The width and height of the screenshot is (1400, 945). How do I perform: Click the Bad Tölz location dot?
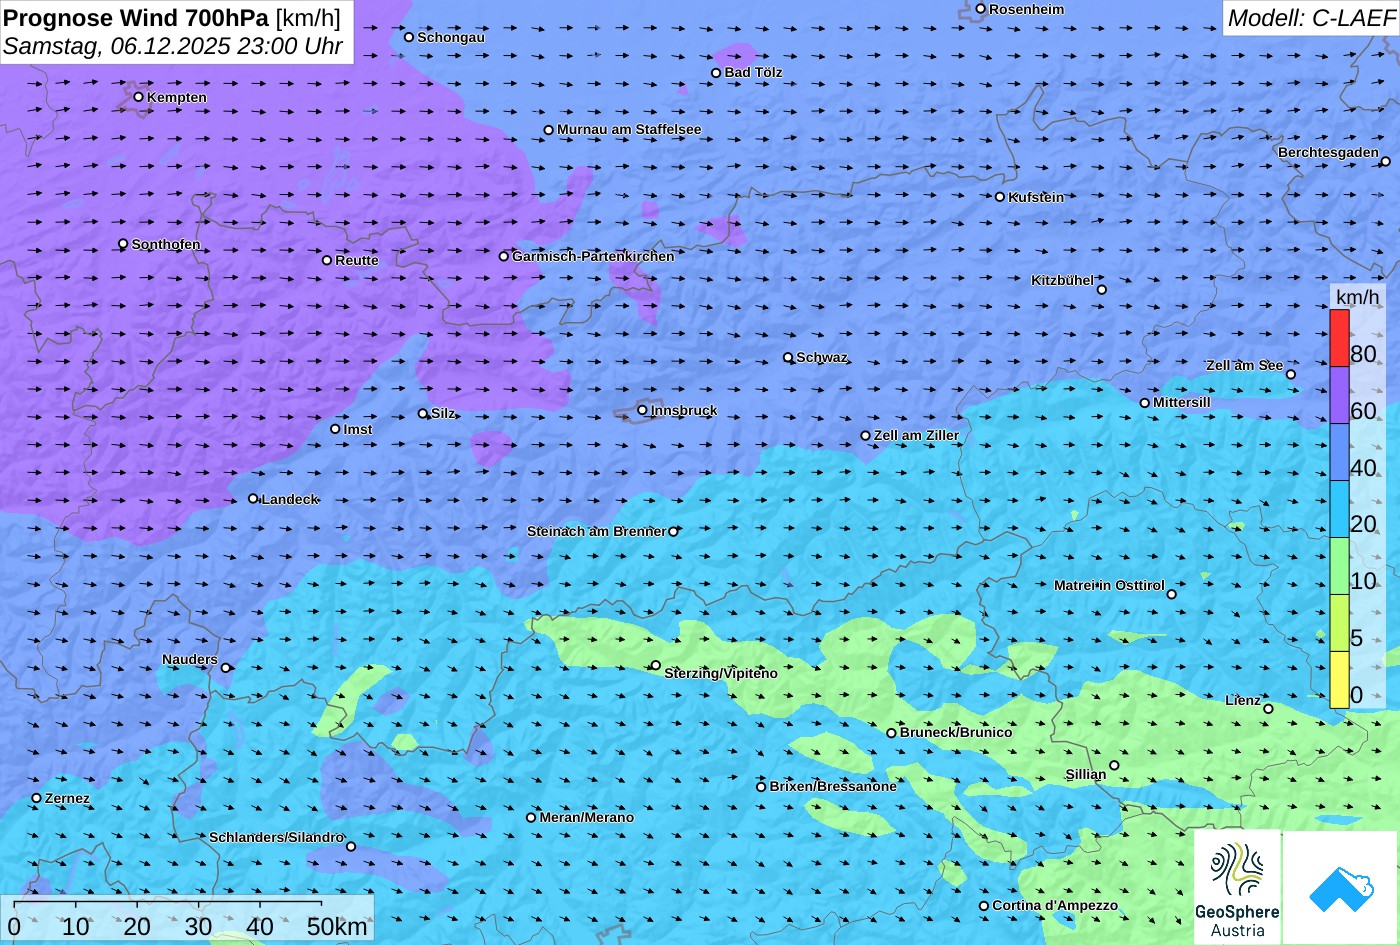716,73
